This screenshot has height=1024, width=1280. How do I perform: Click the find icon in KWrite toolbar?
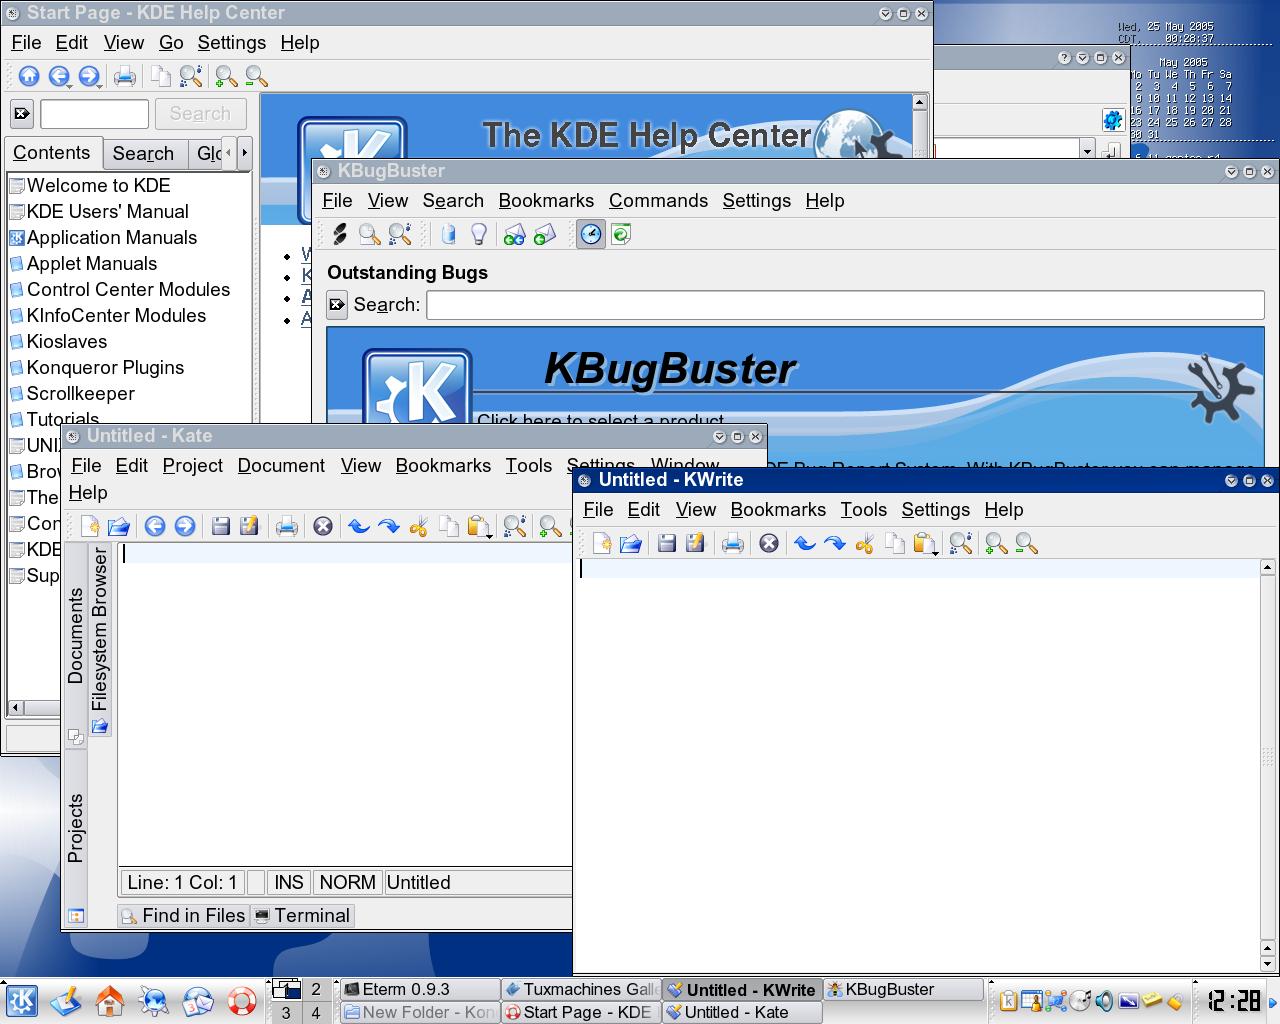pyautogui.click(x=961, y=543)
